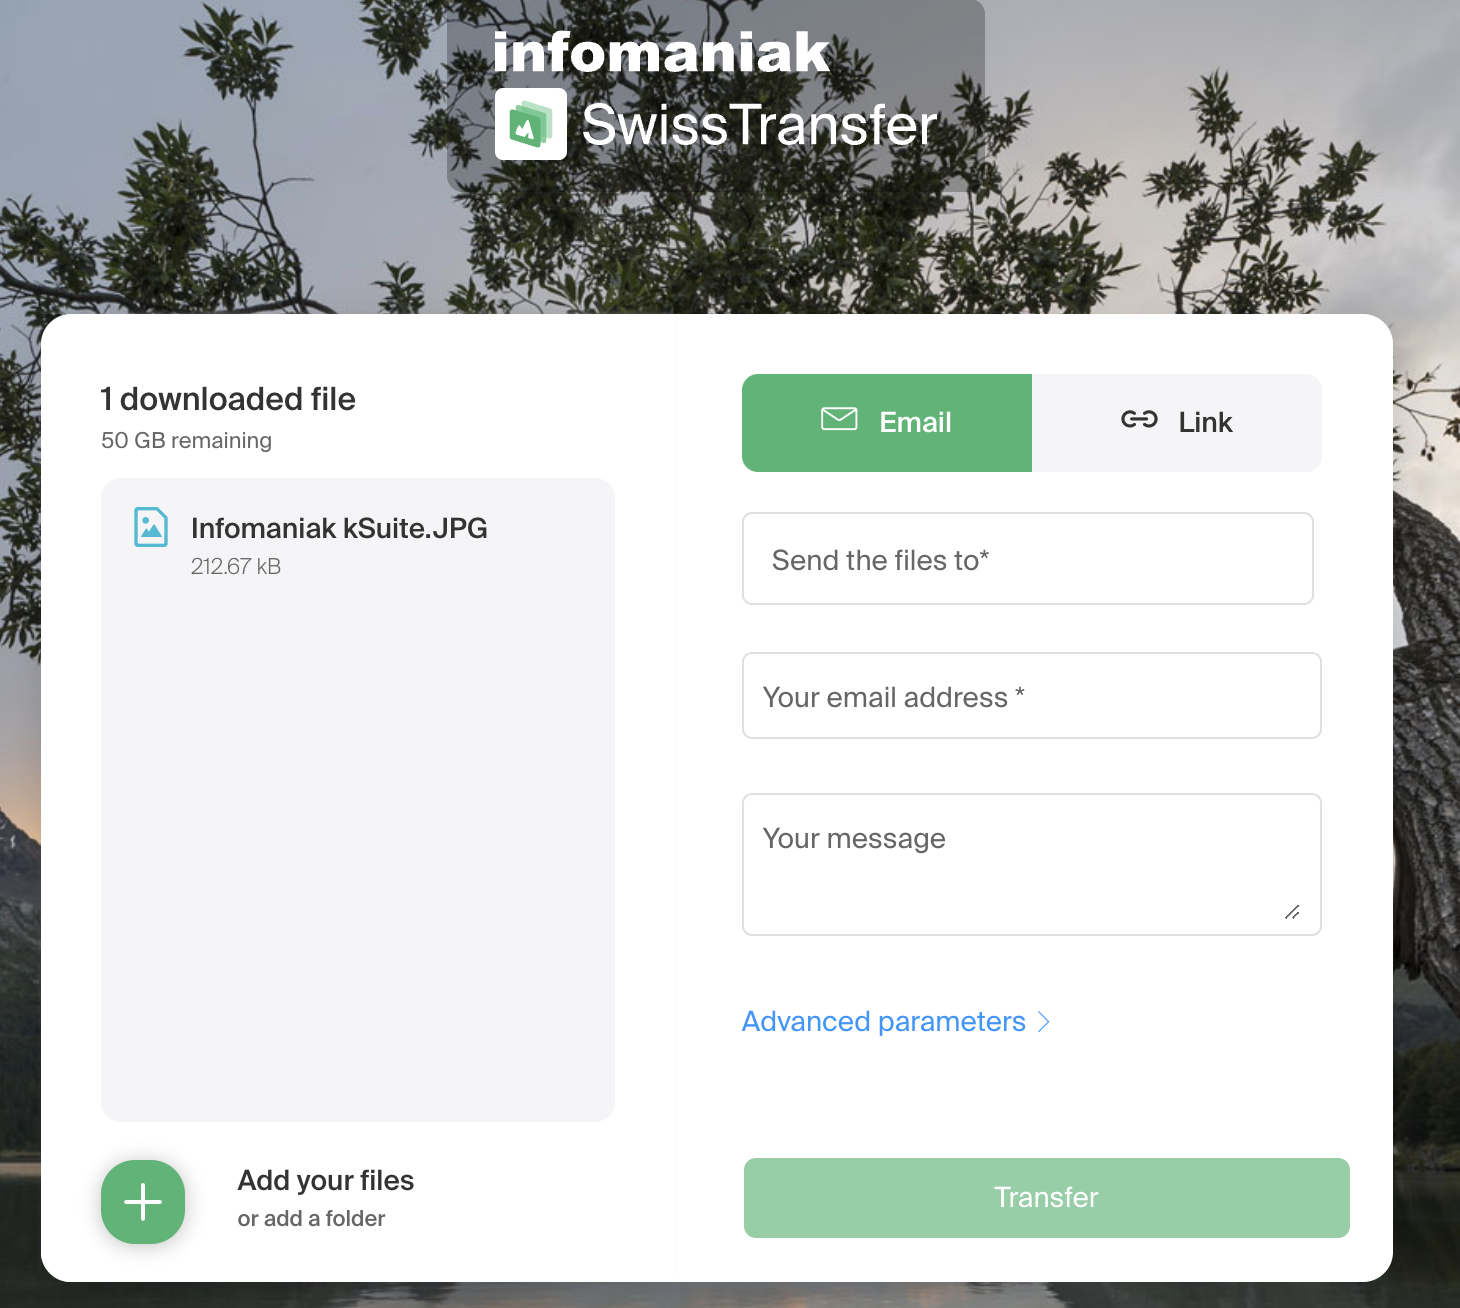
Task: Open Advanced parameters link
Action: pyautogui.click(x=884, y=1021)
